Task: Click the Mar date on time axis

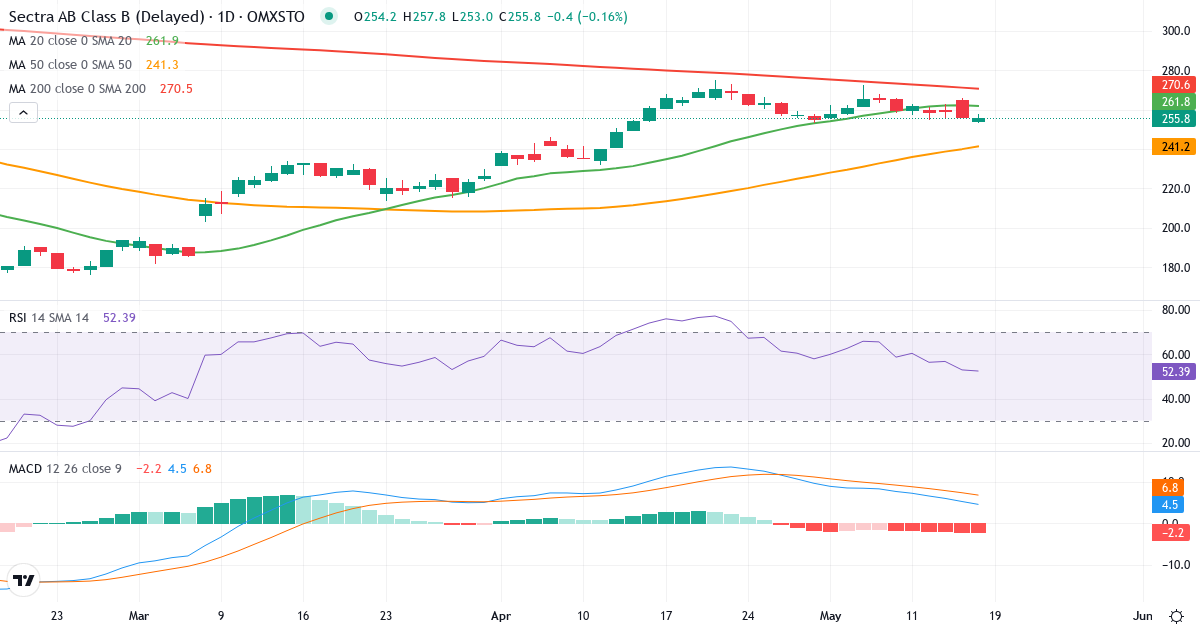Action: tap(139, 616)
